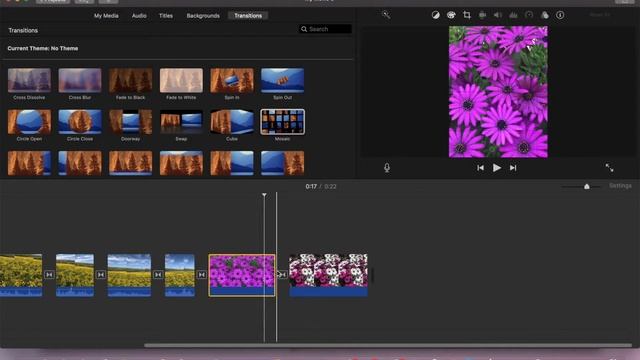Open clip filter and audio effects tool
Viewport: 640px width, 360px height.
tap(544, 15)
